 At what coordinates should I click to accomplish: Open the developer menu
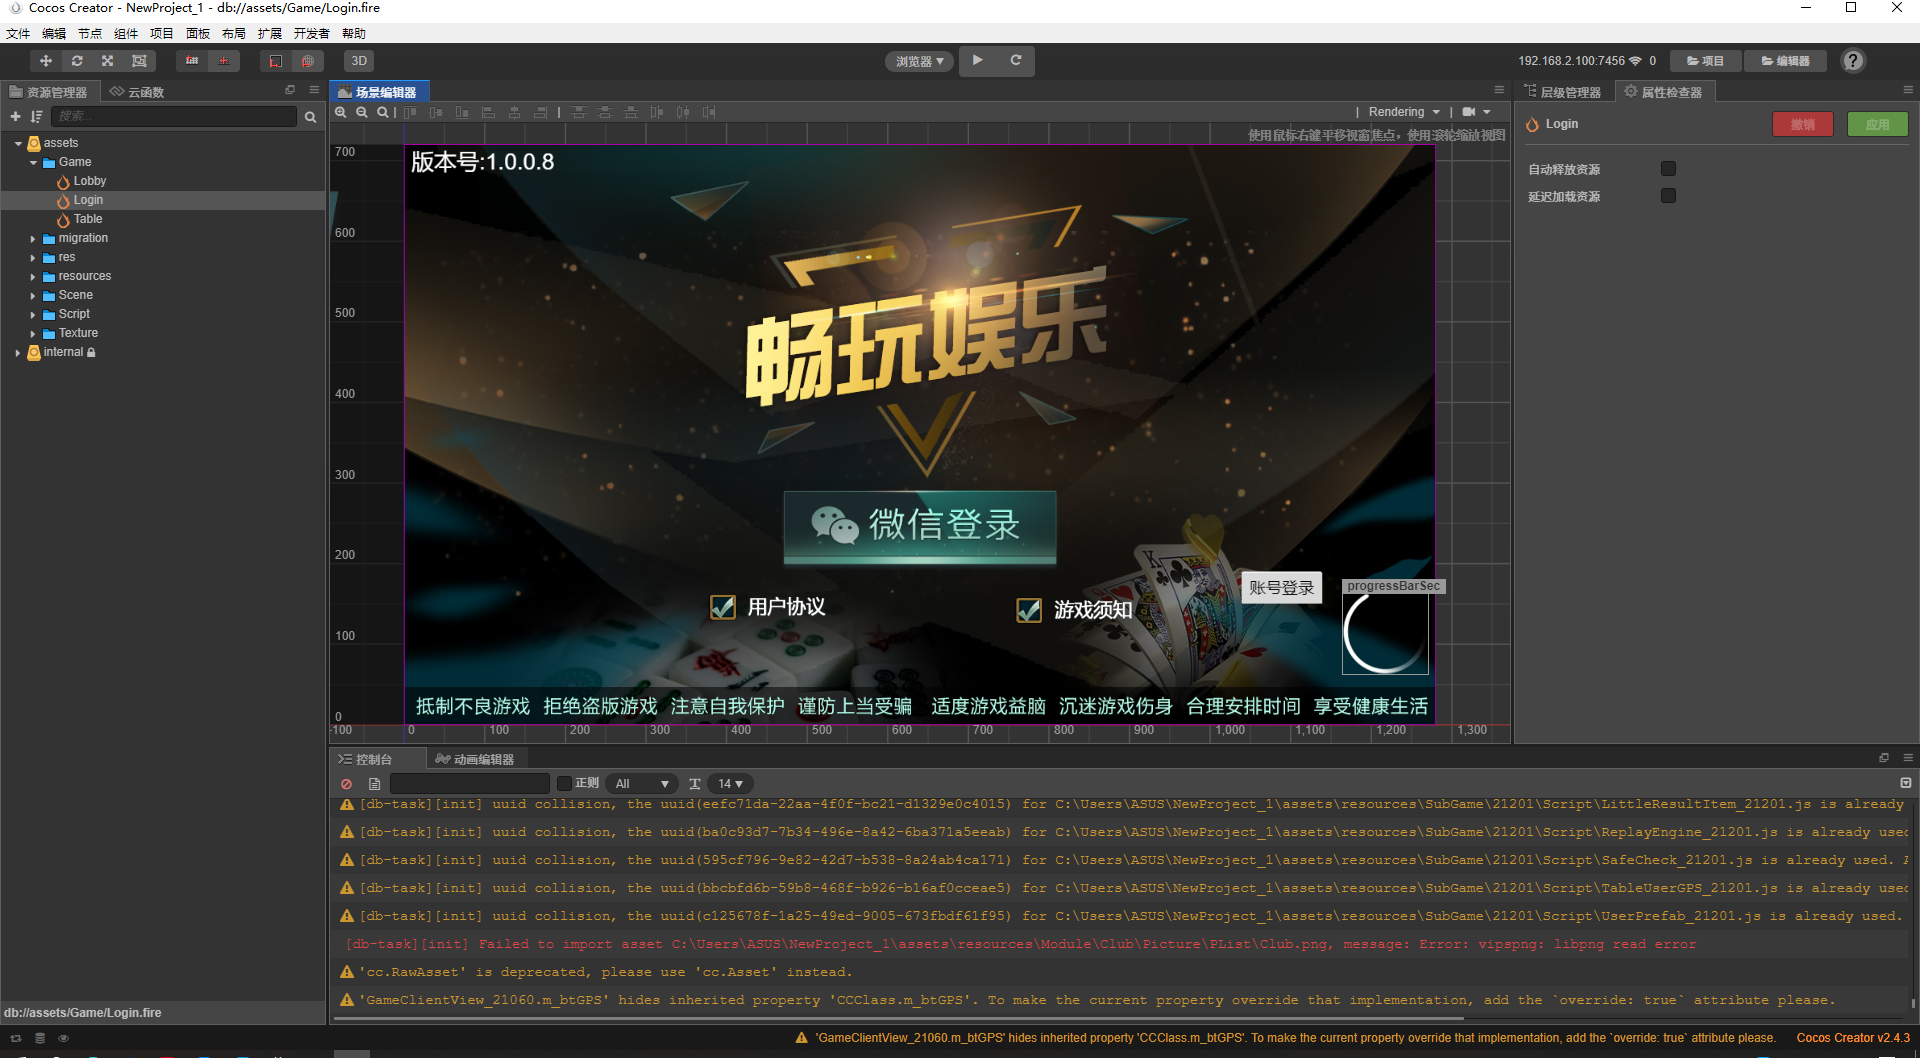[x=311, y=34]
